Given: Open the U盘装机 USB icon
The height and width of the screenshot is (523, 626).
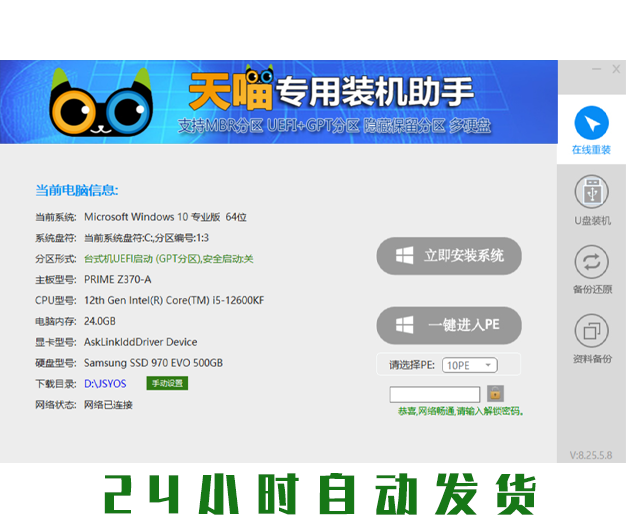Looking at the screenshot, I should [592, 192].
